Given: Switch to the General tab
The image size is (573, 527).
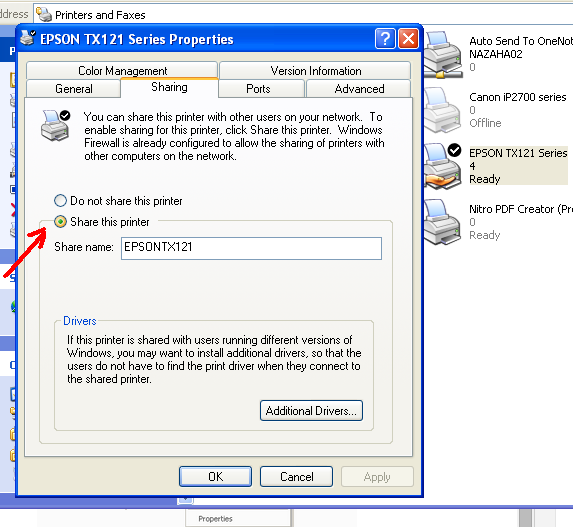Looking at the screenshot, I should coord(73,89).
